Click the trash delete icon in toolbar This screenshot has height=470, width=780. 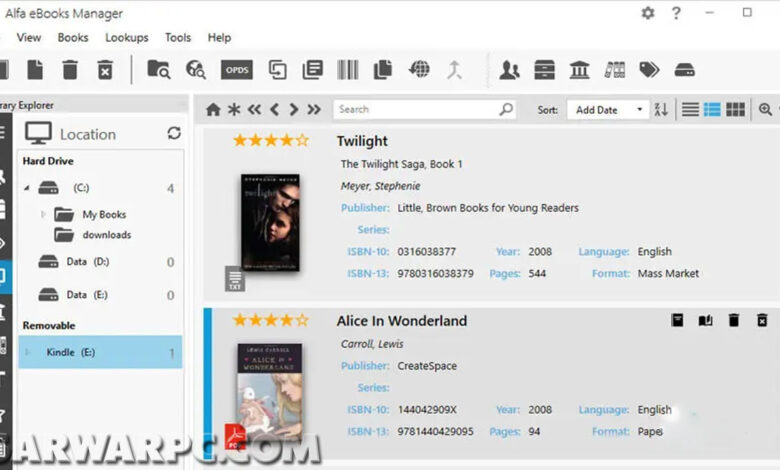click(70, 70)
